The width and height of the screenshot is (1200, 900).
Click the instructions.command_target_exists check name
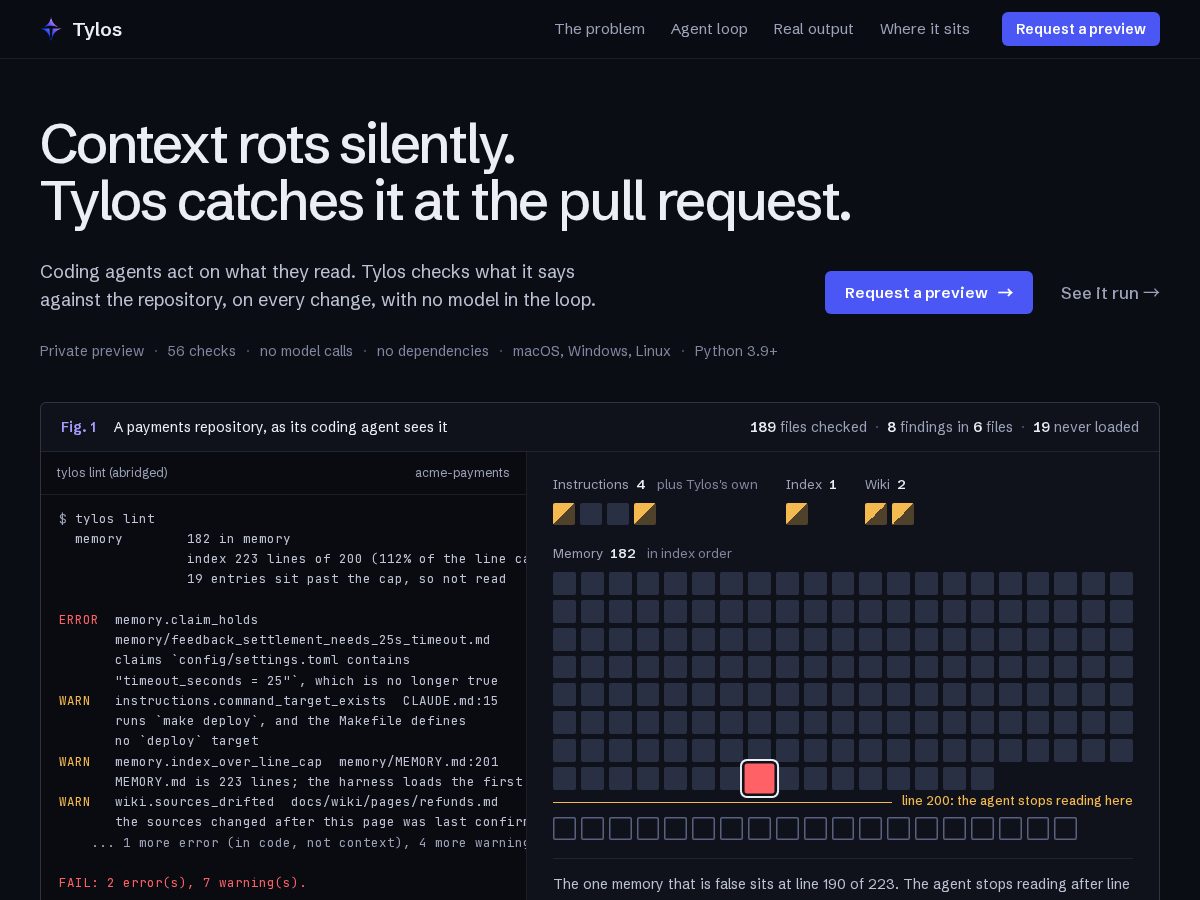251,701
